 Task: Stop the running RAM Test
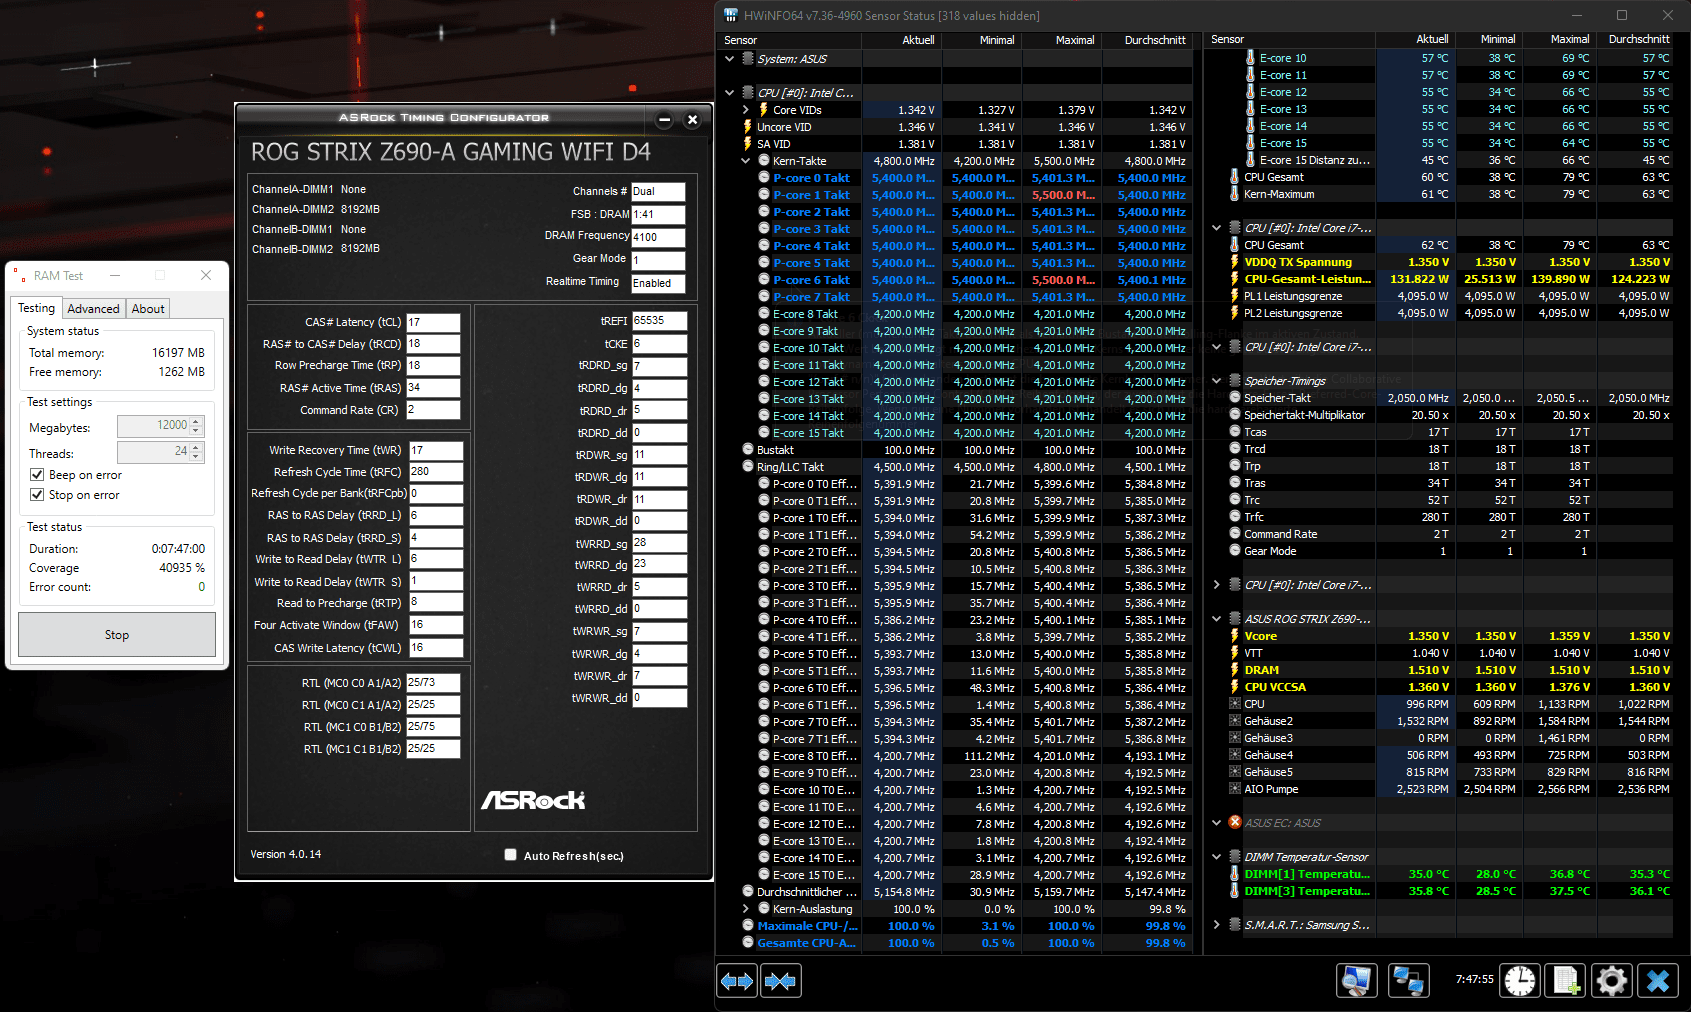tap(117, 635)
